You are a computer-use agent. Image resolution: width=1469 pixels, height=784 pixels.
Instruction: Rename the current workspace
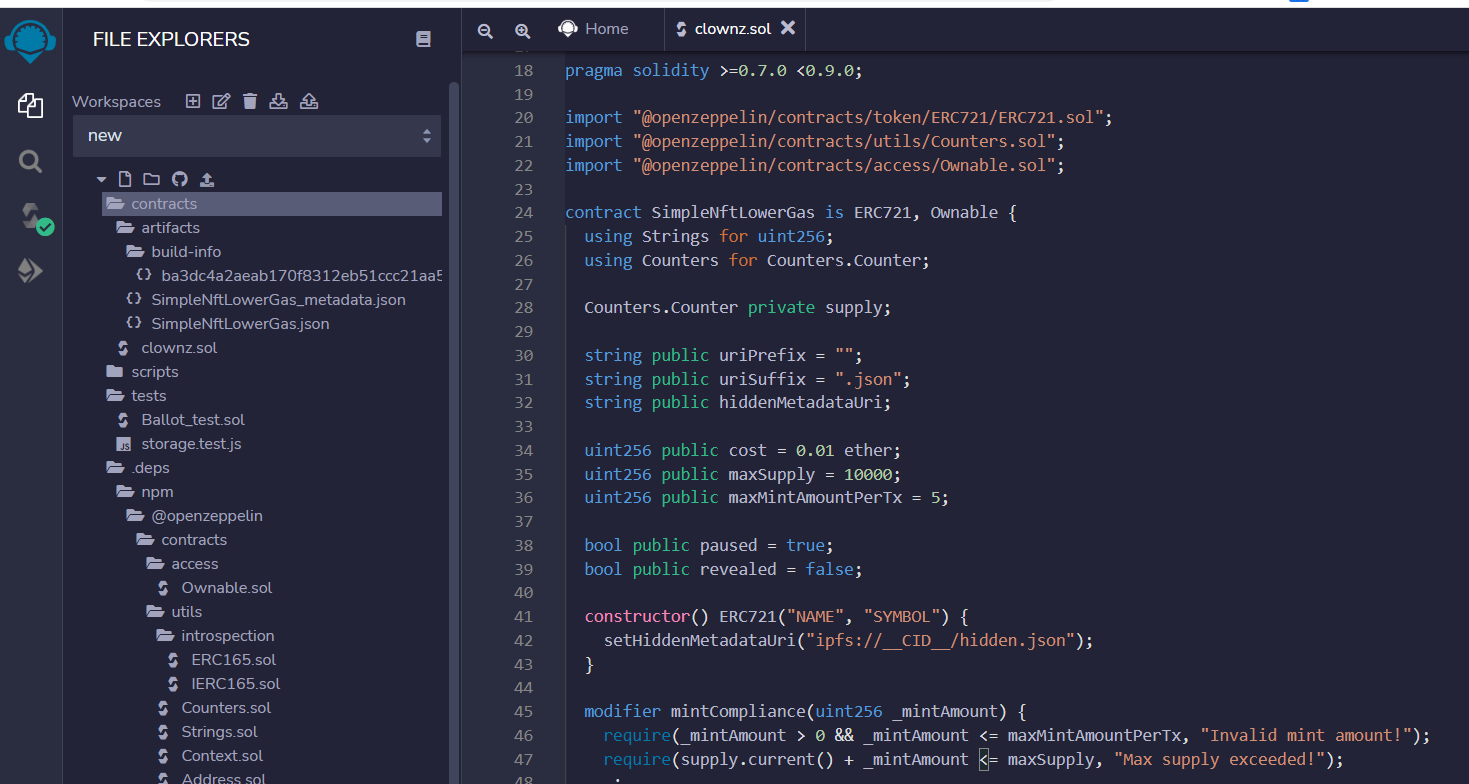[221, 101]
